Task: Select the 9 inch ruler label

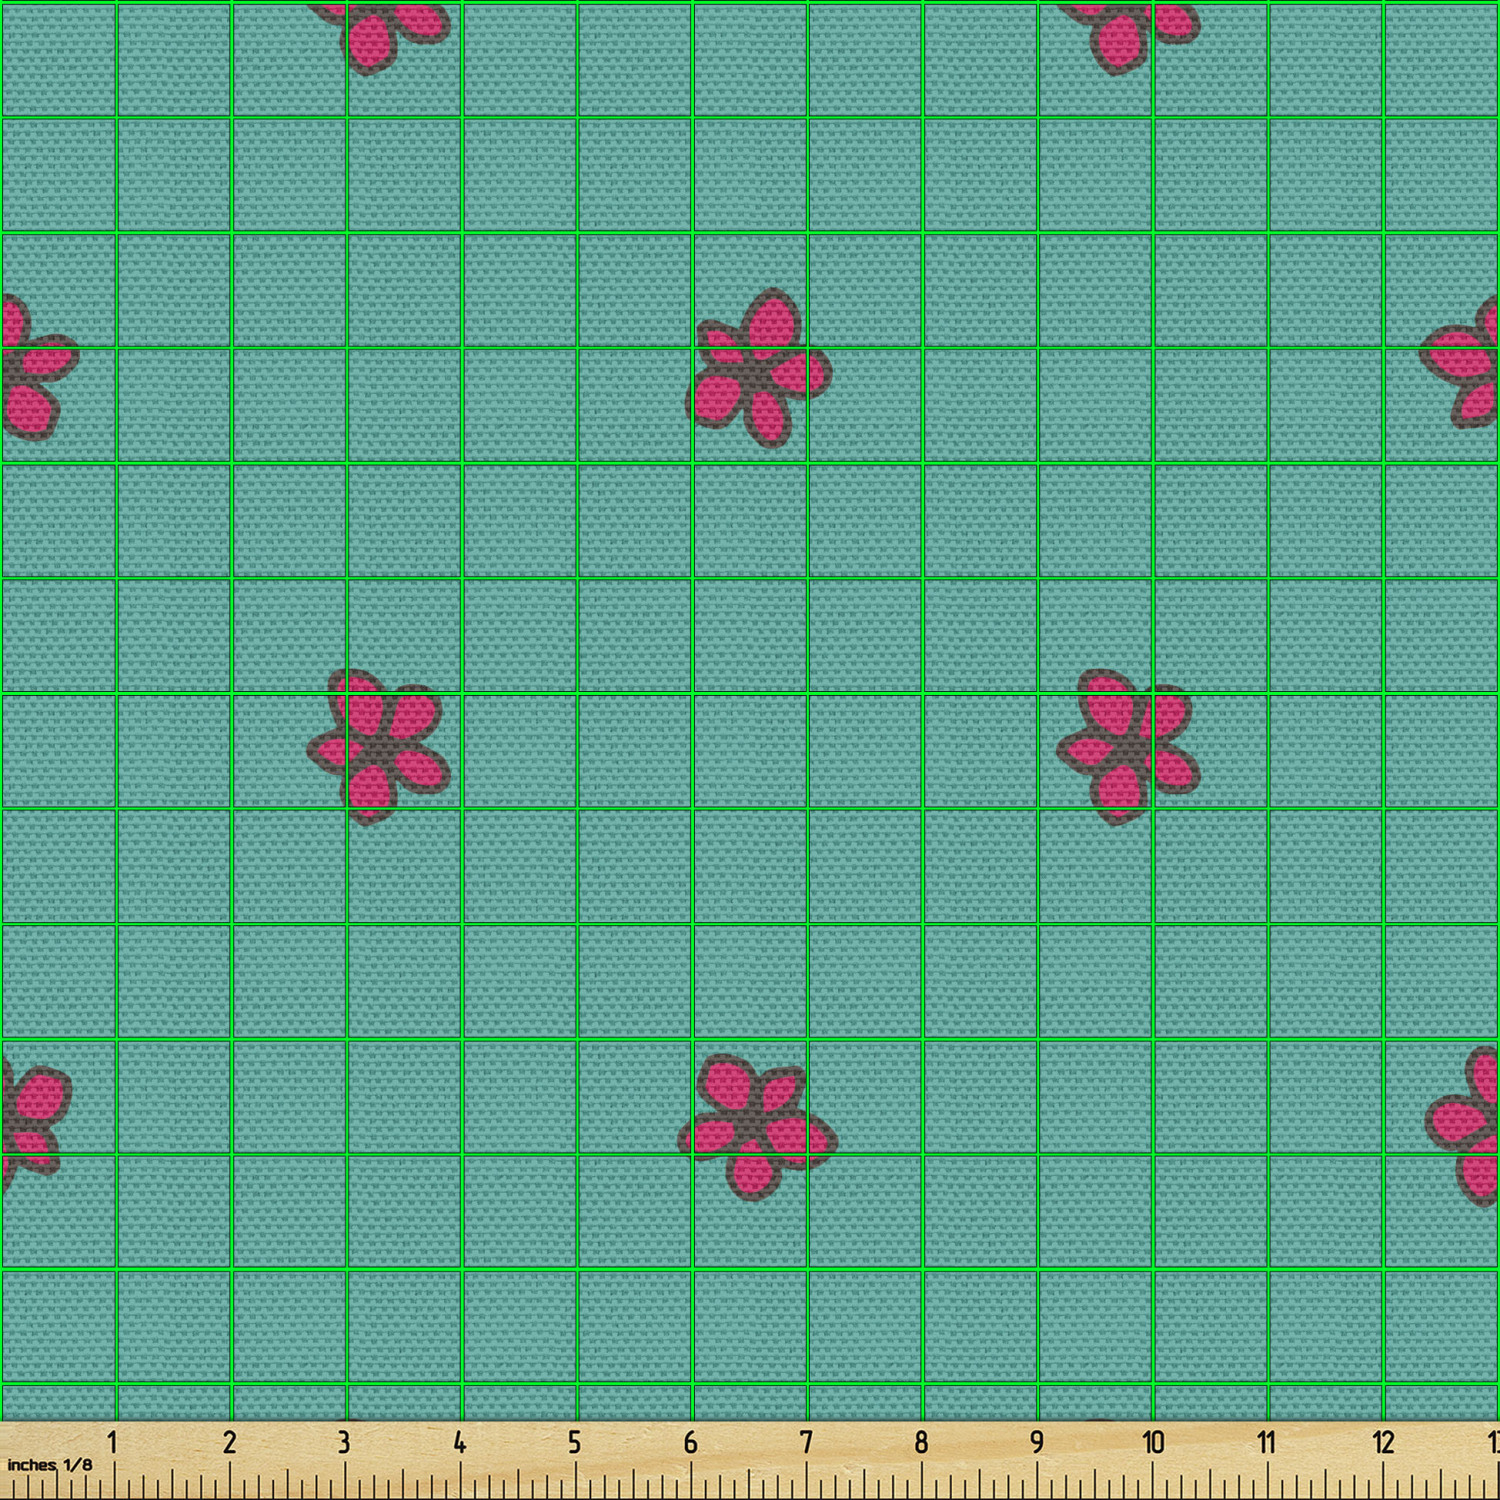Action: click(1037, 1442)
